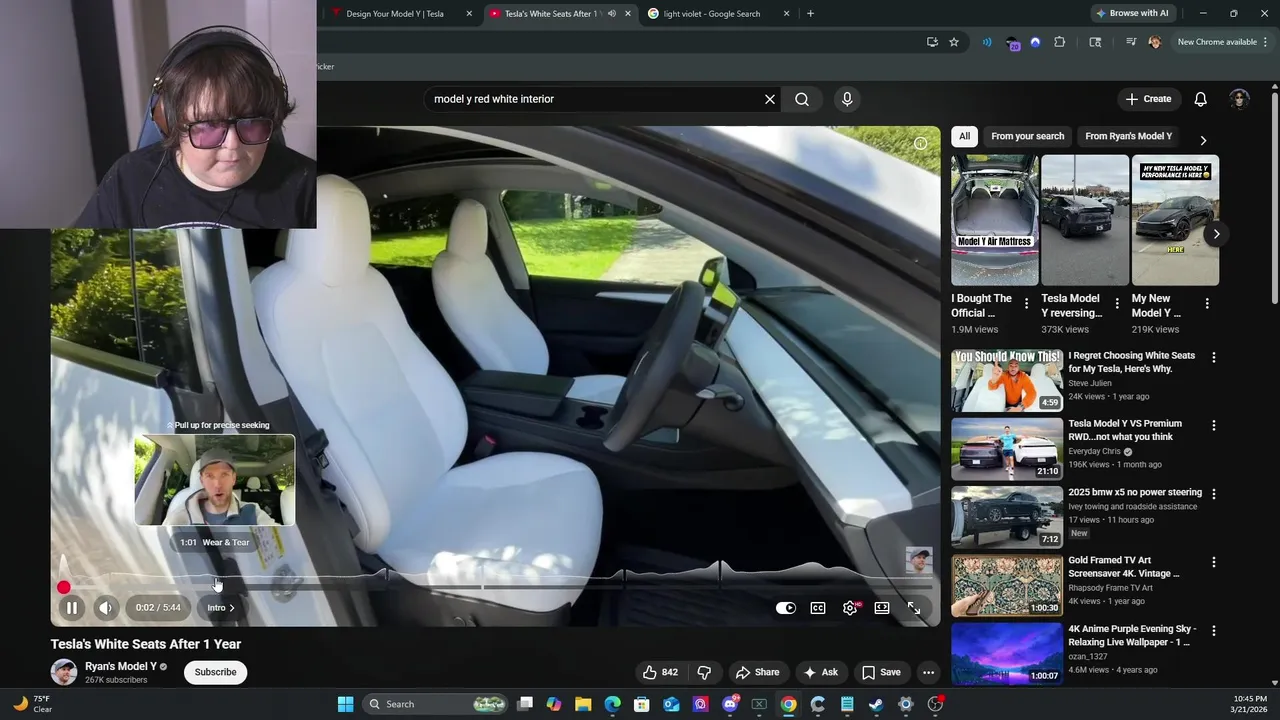This screenshot has width=1280, height=720.
Task: Open the Create menu
Action: point(1148,99)
